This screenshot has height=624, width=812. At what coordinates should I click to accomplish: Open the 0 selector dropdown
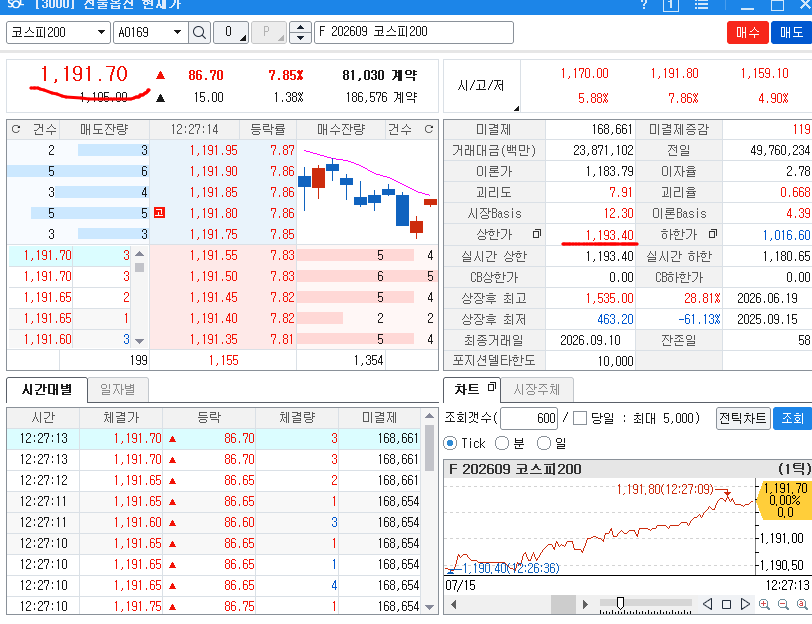[x=231, y=32]
